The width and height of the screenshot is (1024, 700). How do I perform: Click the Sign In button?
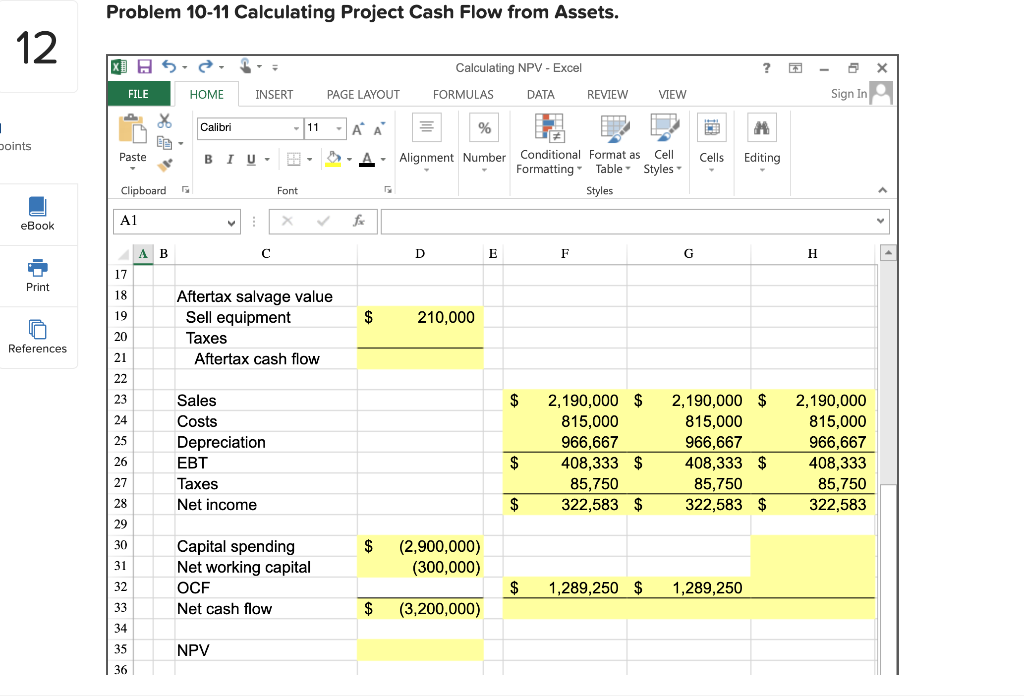848,93
